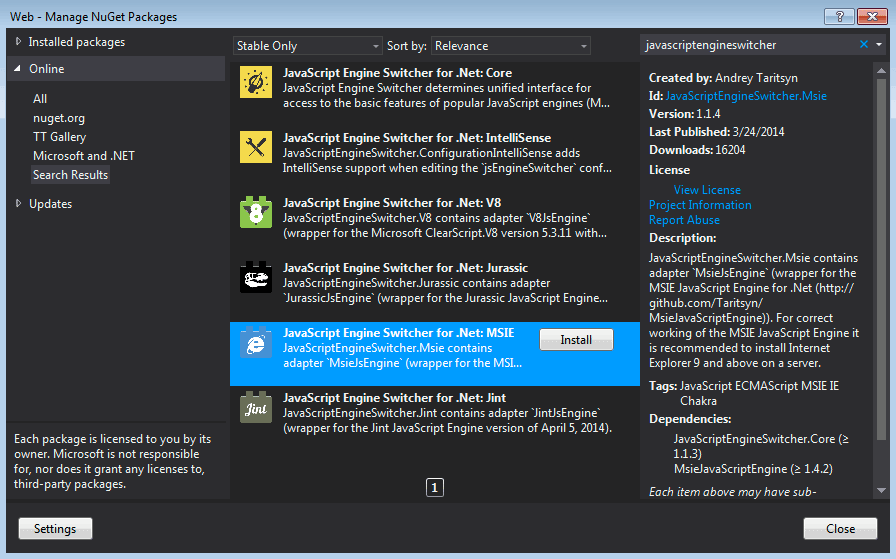The height and width of the screenshot is (559, 896).
Task: Click the details pane scrollbar thumb
Action: pos(881,258)
